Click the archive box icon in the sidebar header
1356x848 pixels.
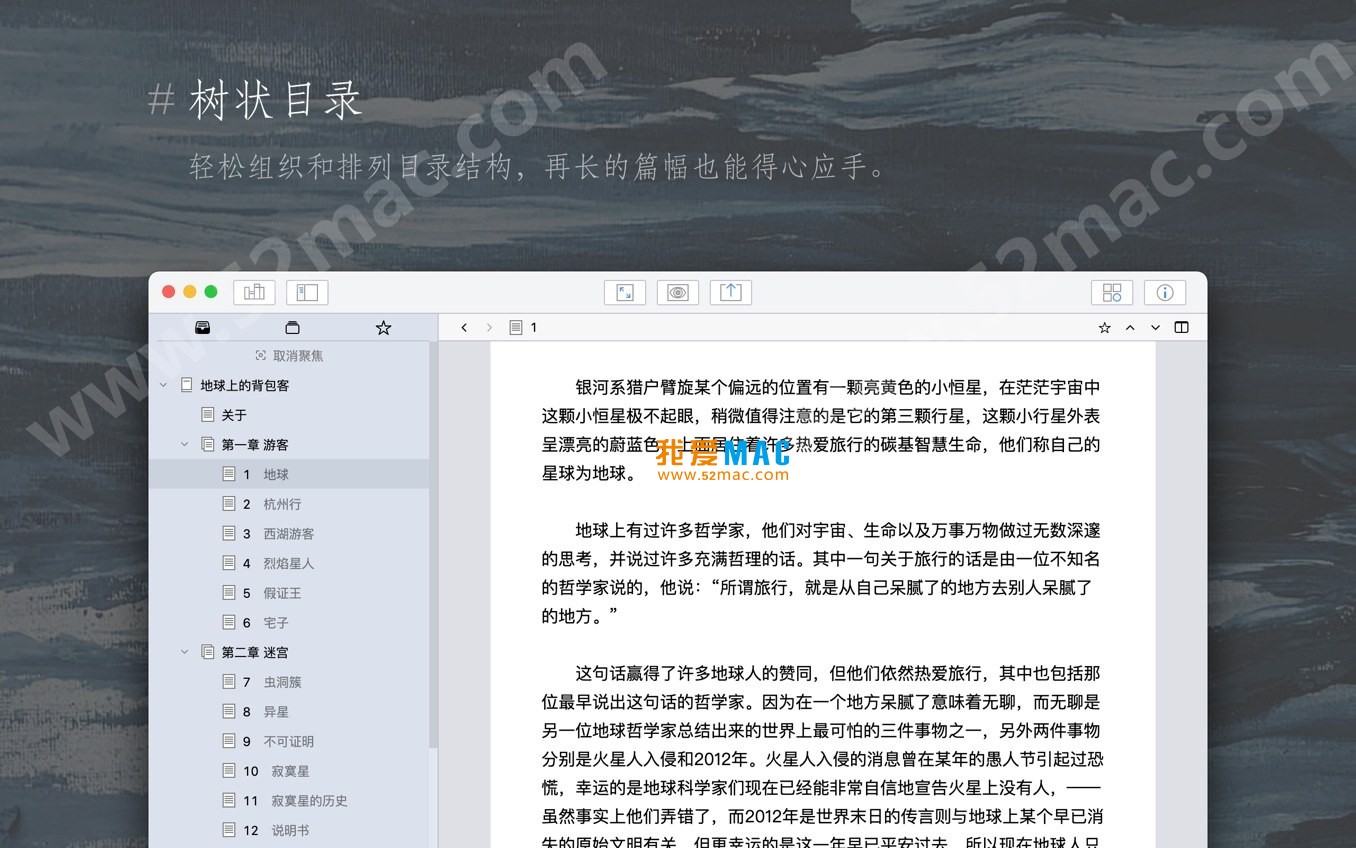coord(292,327)
